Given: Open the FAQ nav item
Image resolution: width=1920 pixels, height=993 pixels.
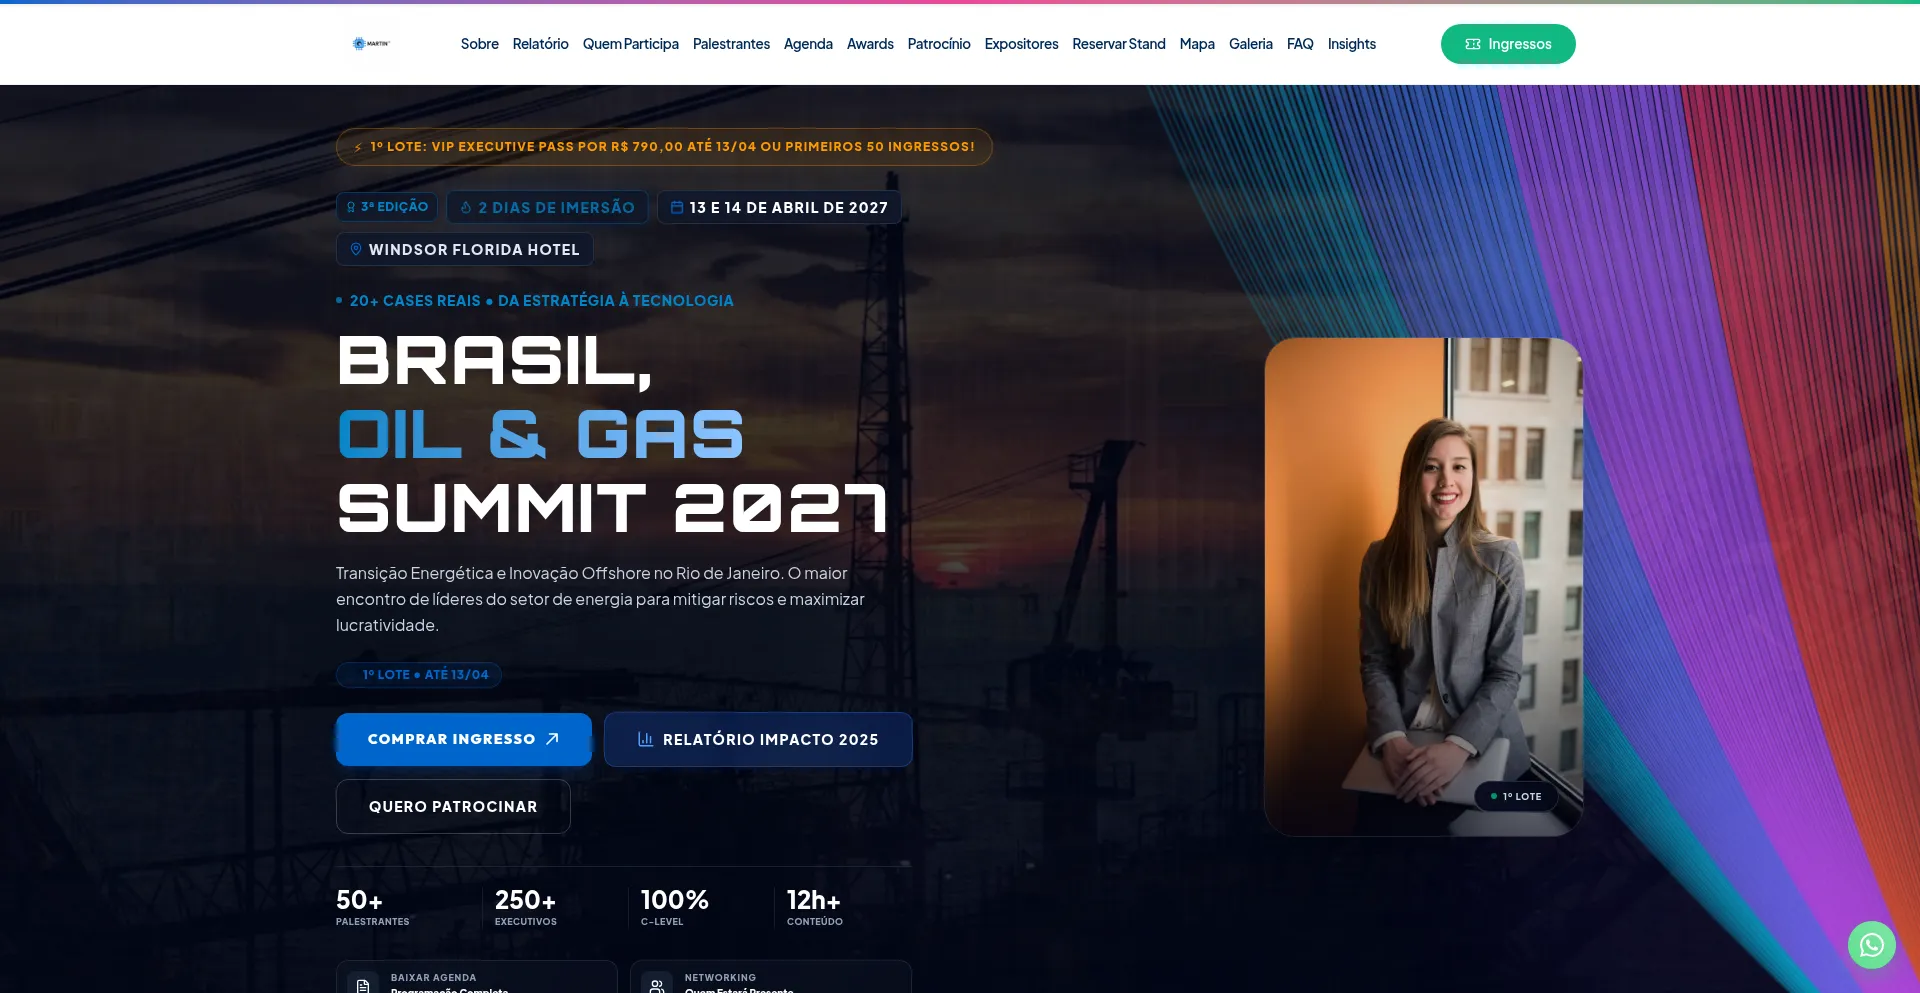Looking at the screenshot, I should coord(1300,44).
